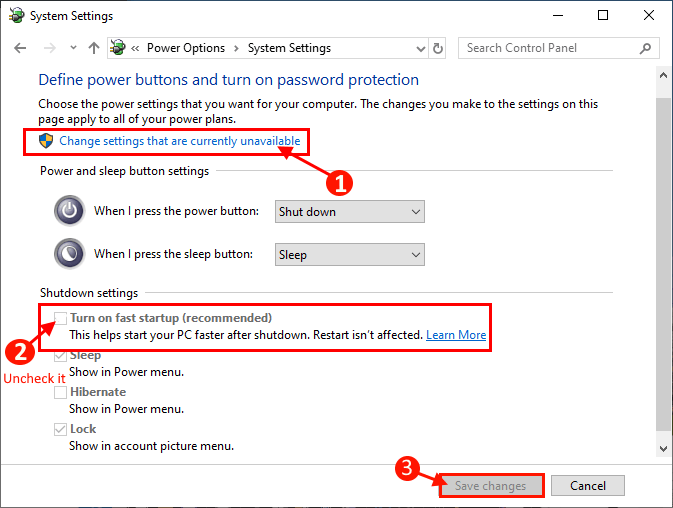Click 'When I press the power button:' text

tap(176, 211)
